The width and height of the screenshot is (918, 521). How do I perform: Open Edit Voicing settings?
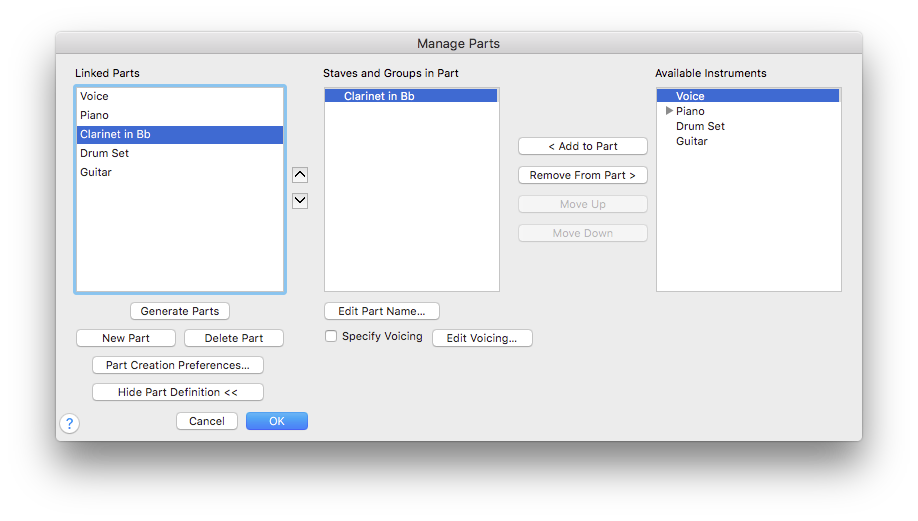click(x=482, y=338)
